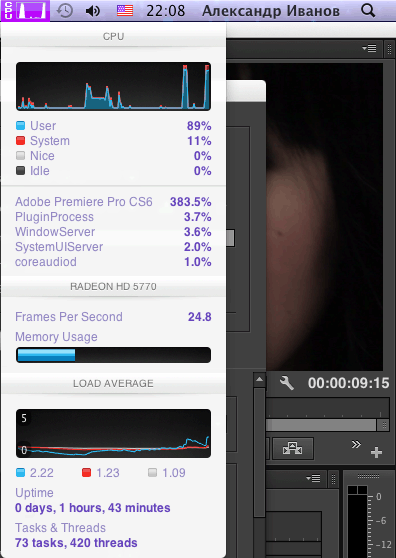Open the wrench settings button in Premiere
The image size is (396, 558).
tap(287, 383)
